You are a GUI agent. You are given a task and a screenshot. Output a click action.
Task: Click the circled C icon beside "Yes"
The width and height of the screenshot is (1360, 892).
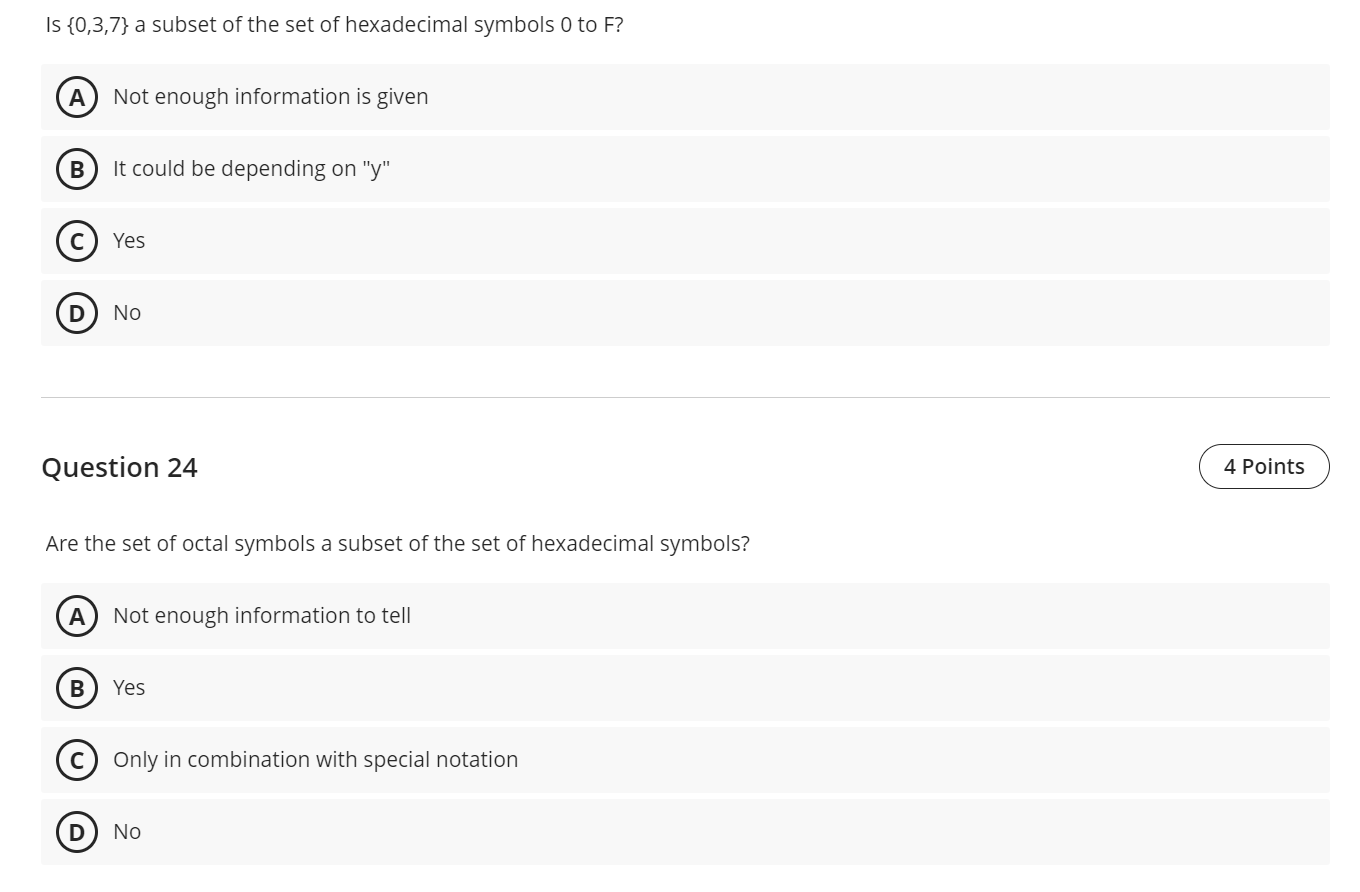(x=77, y=241)
